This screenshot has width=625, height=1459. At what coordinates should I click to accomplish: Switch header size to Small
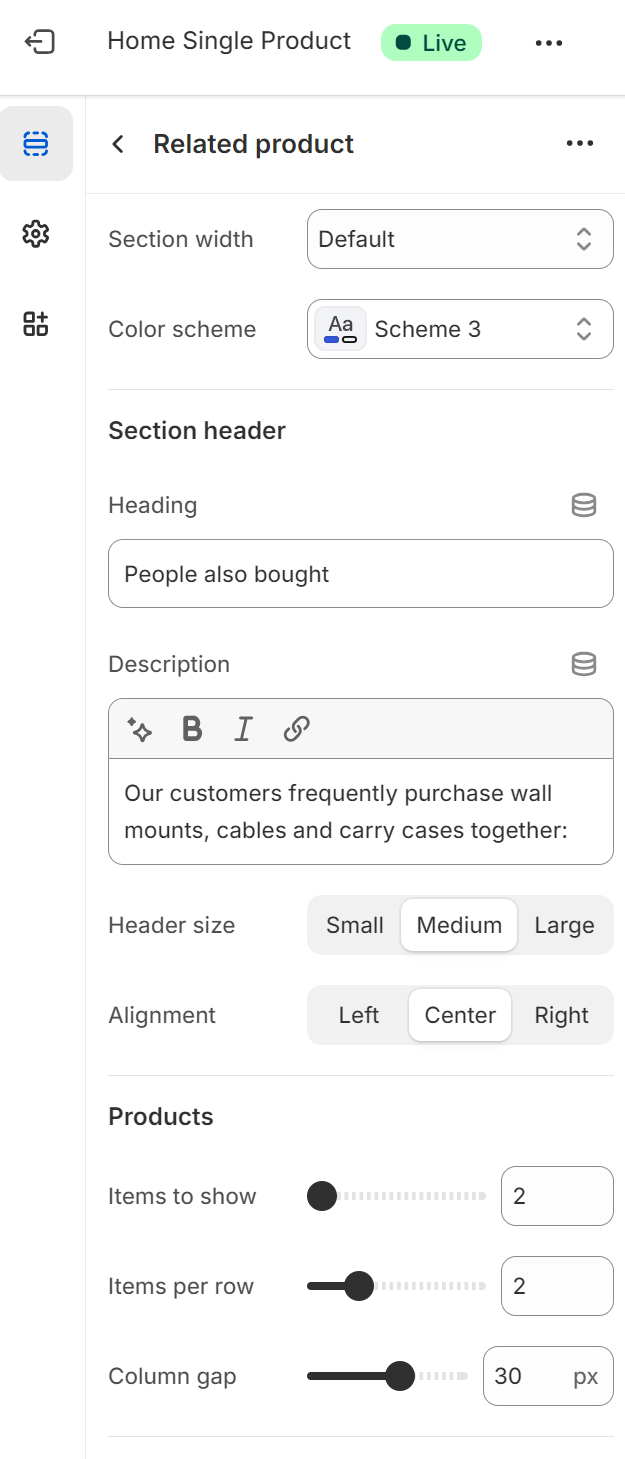point(355,925)
